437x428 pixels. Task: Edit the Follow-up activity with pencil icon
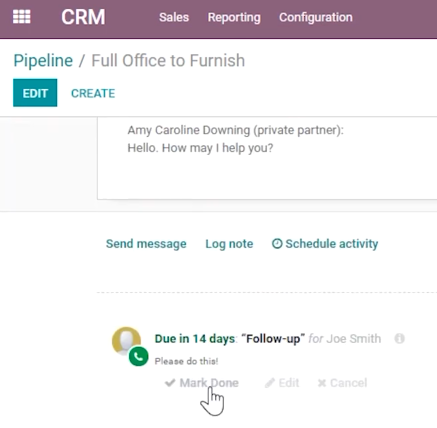click(x=282, y=383)
